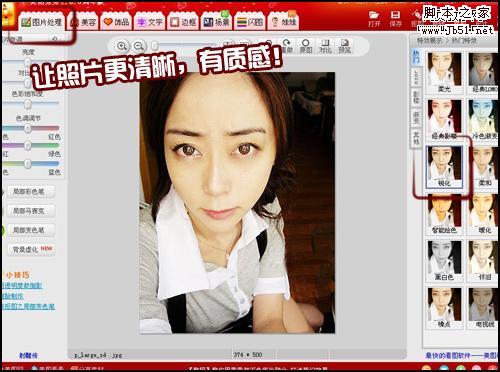The image size is (500, 372).
Task: Click the portrait photo on the canvas
Action: click(x=237, y=203)
